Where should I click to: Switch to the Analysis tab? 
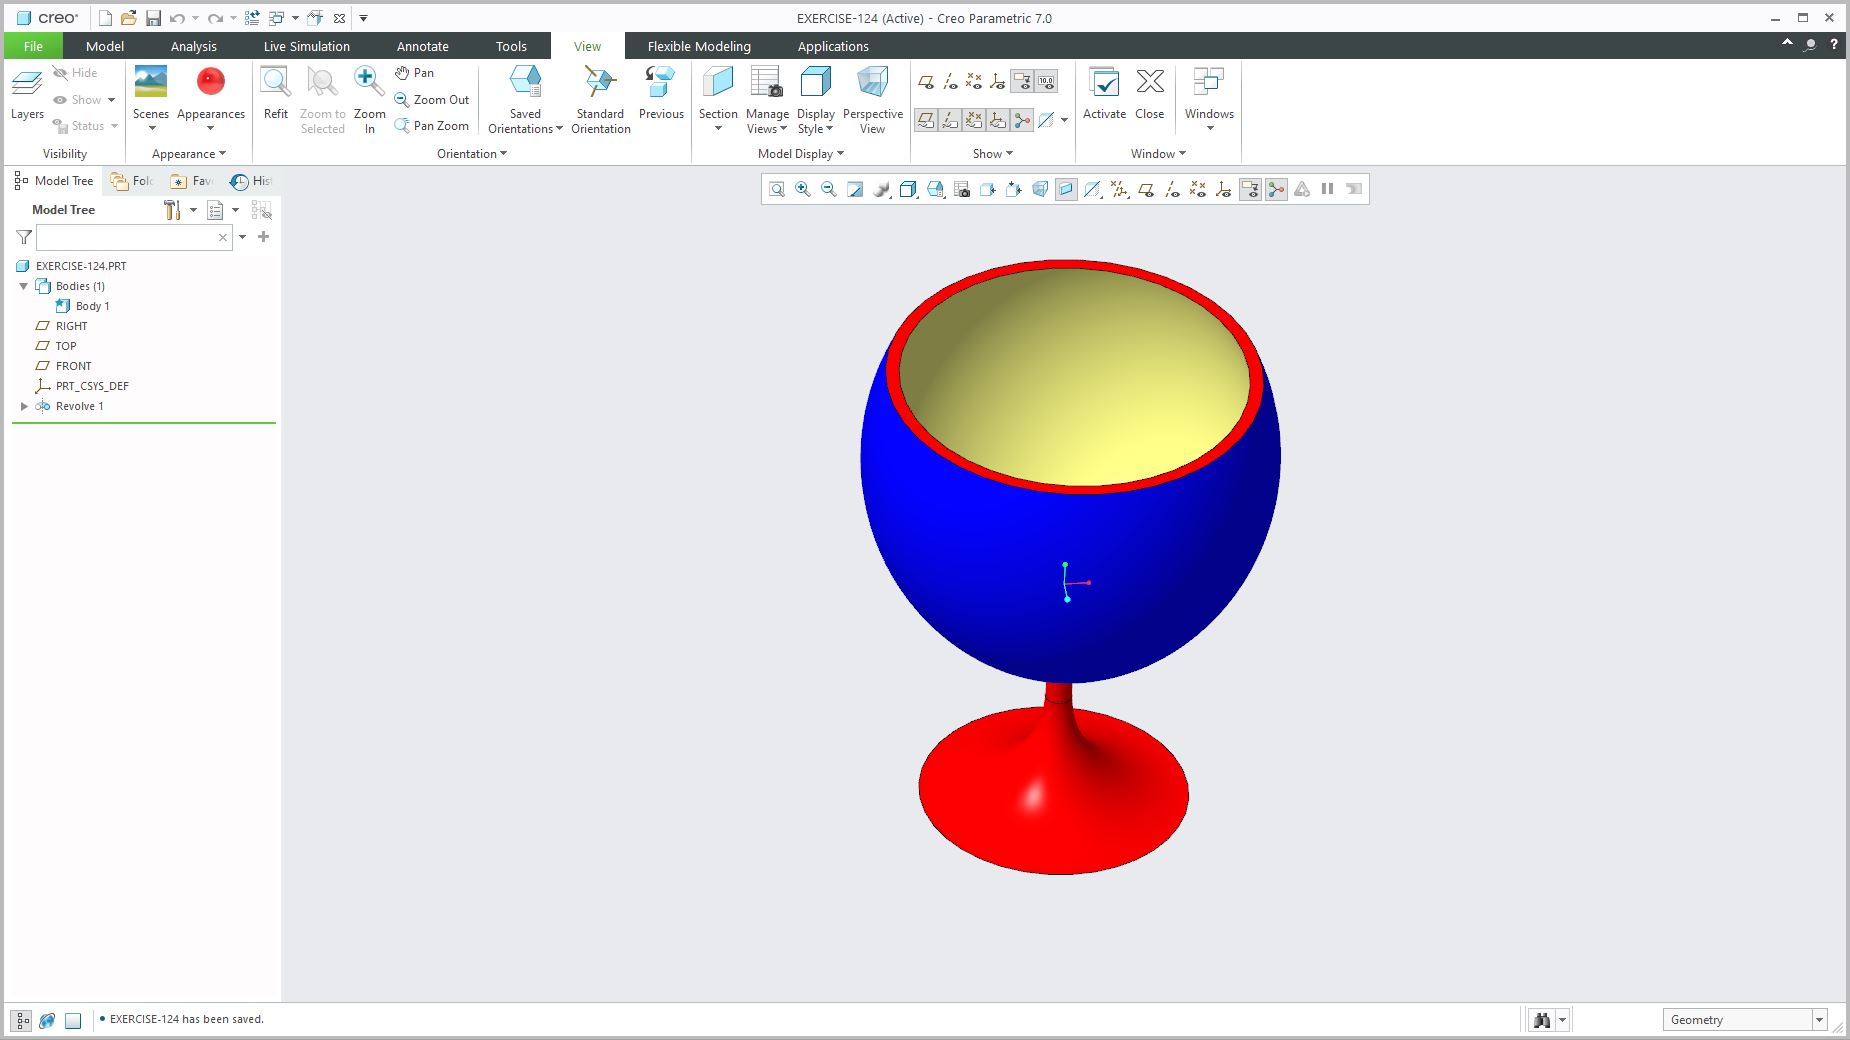point(194,46)
